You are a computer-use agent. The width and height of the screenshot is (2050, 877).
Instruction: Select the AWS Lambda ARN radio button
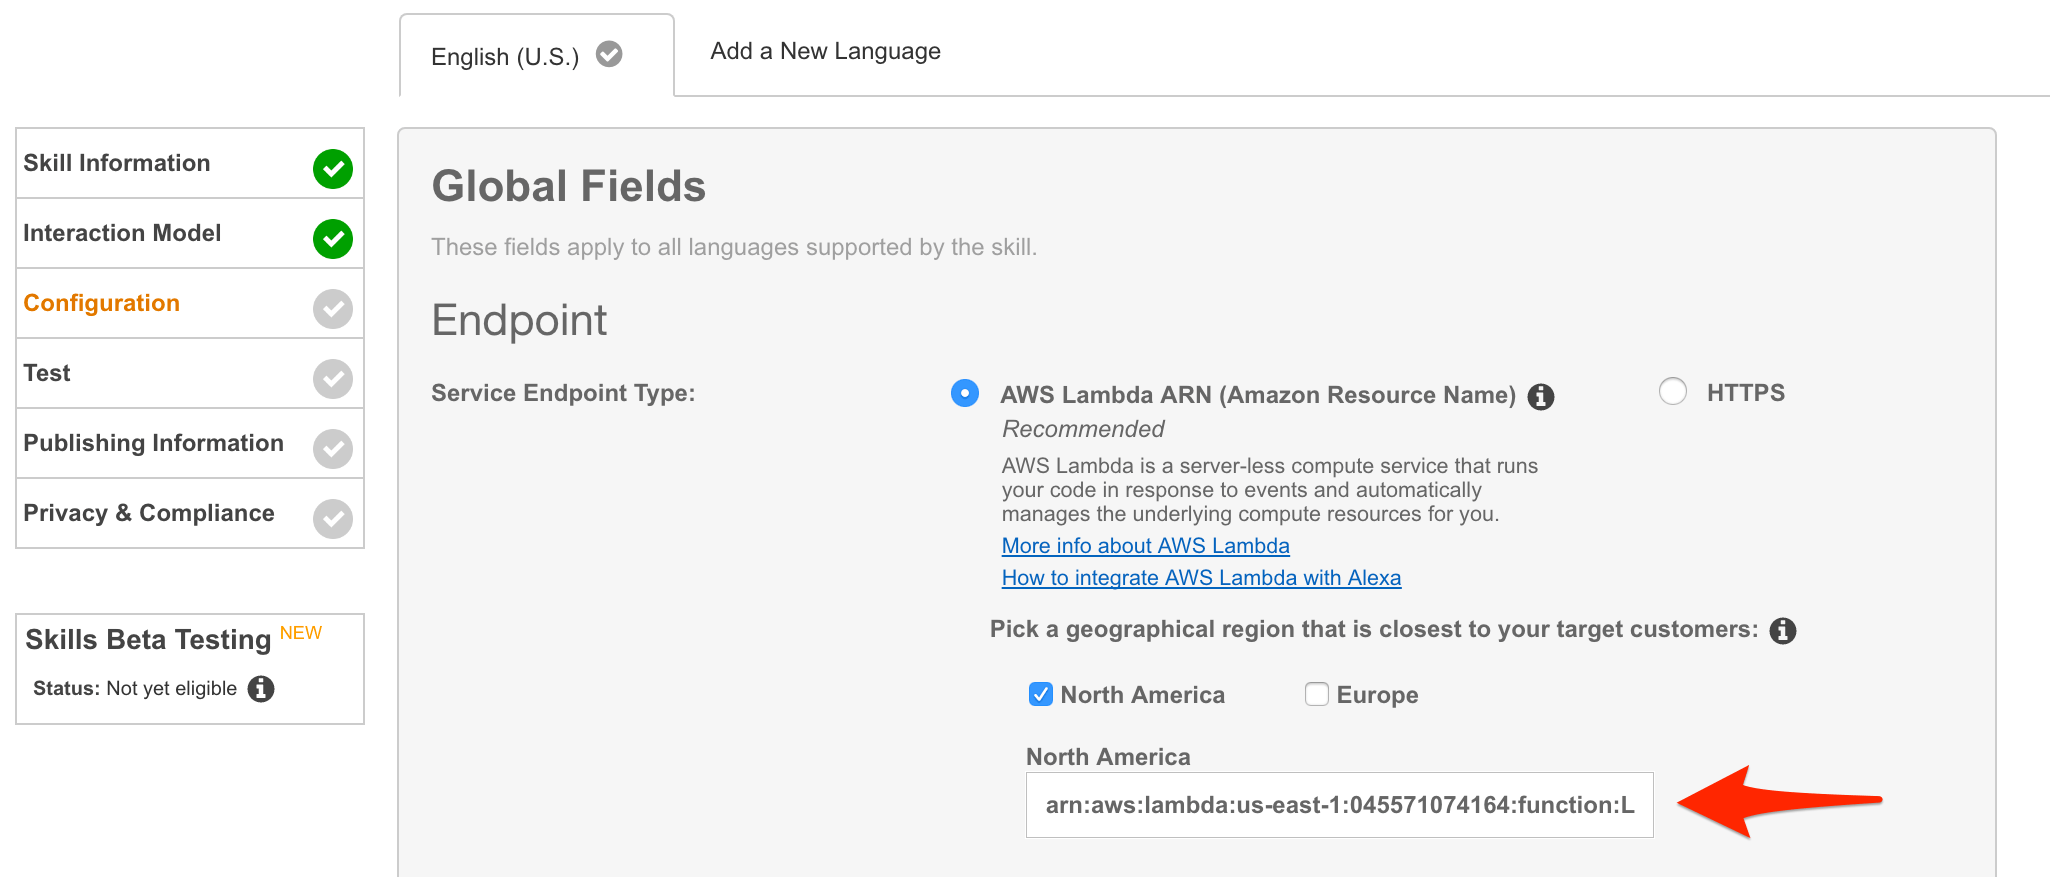964,393
